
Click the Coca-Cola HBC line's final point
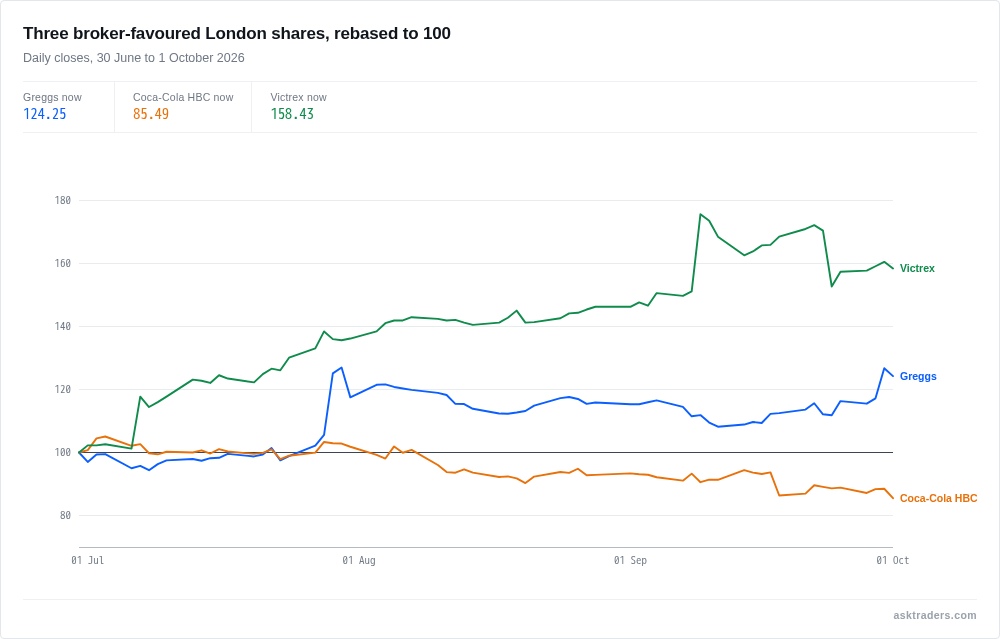click(x=893, y=498)
